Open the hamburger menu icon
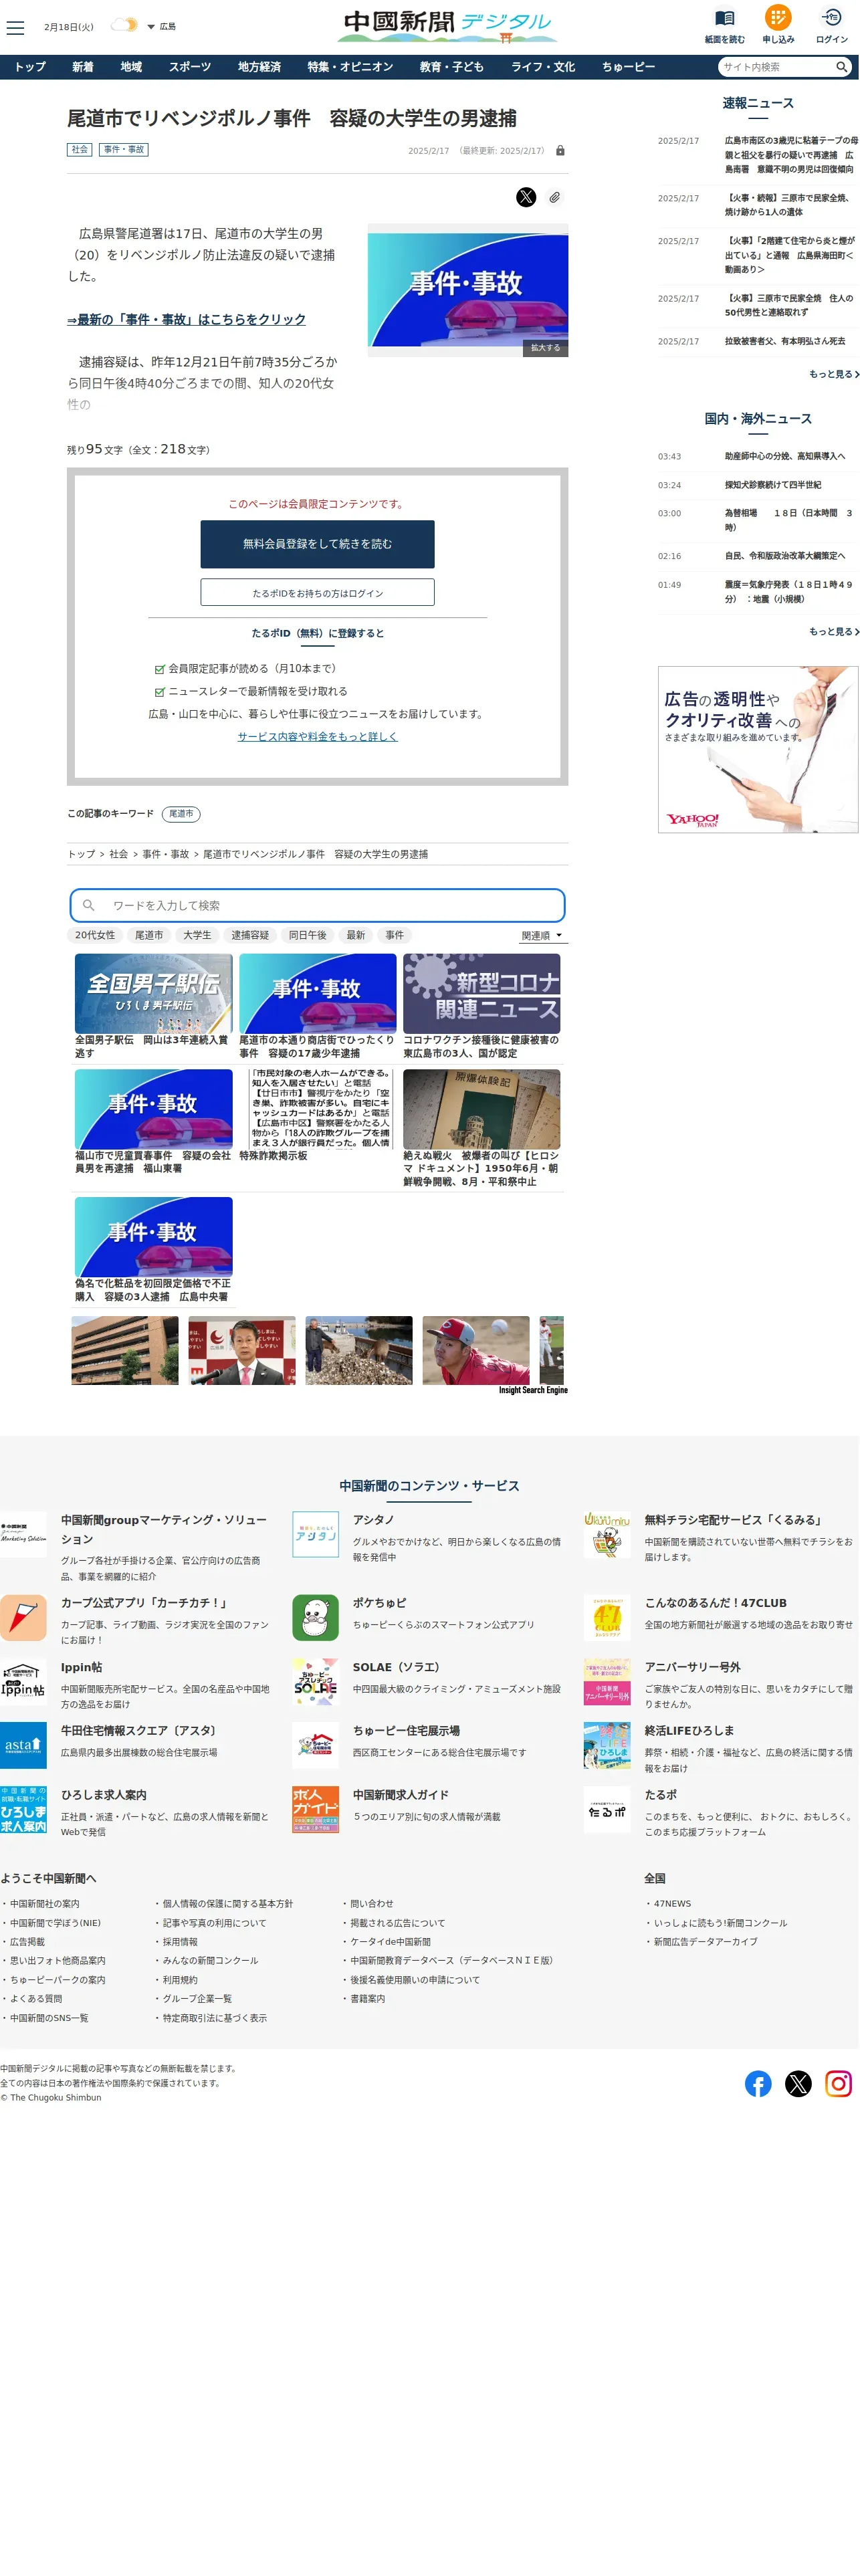 coord(15,27)
